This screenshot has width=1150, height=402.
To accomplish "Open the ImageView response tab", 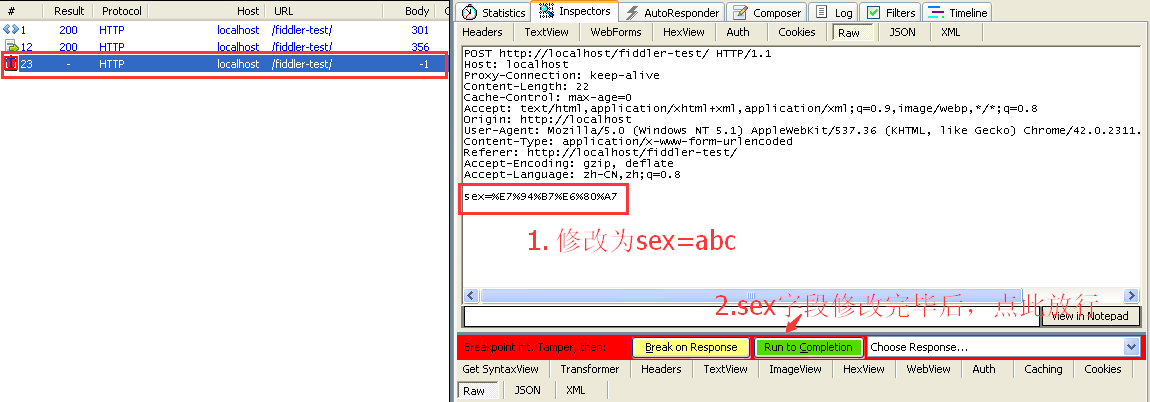I will click(x=795, y=369).
